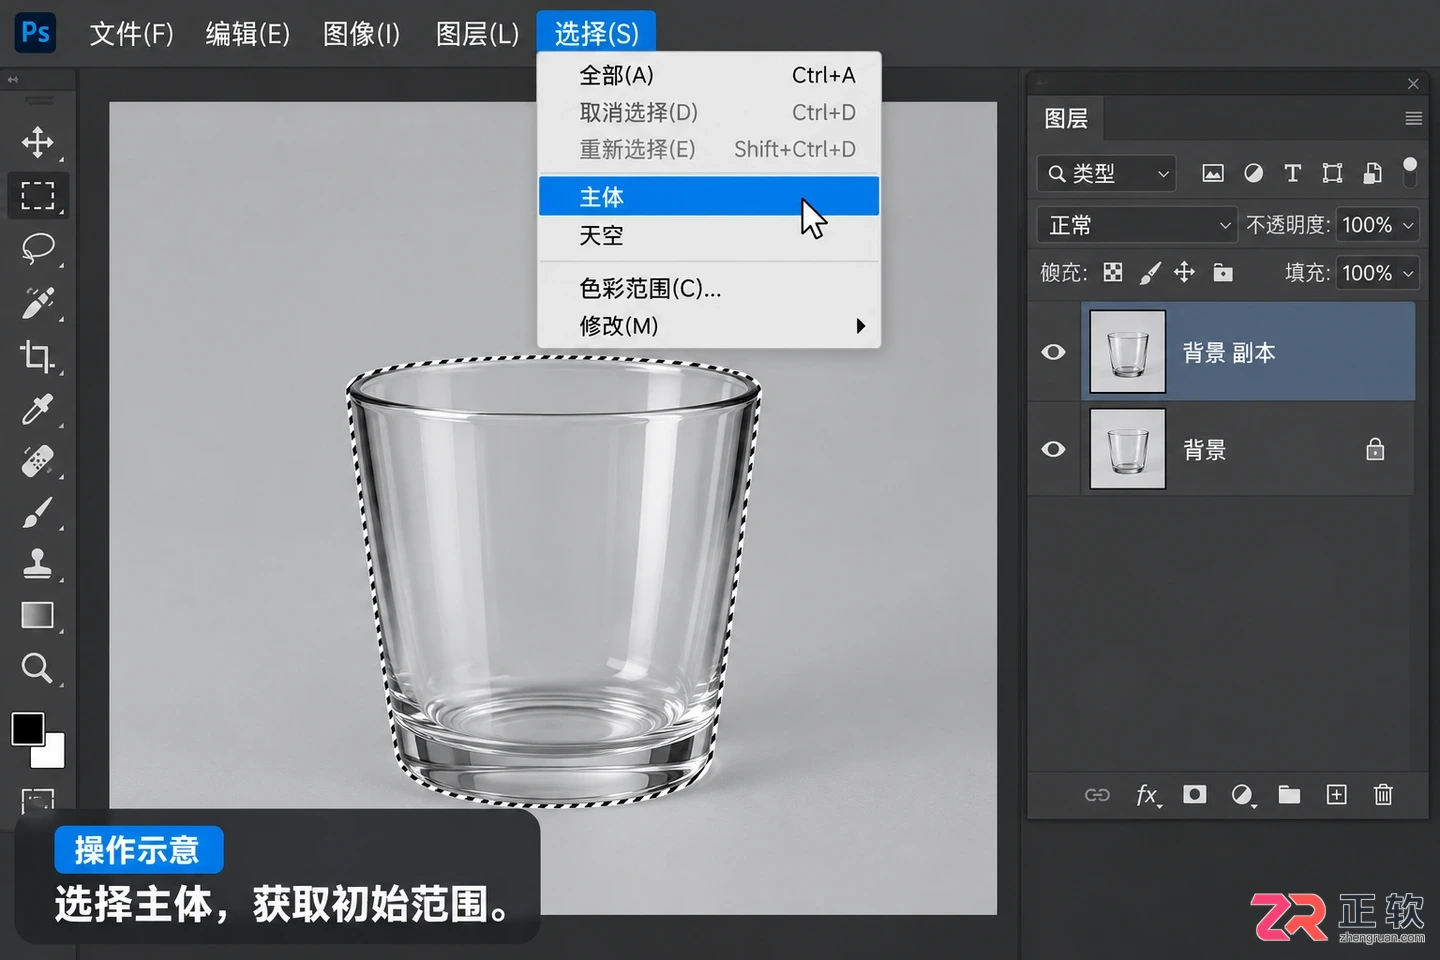Filter layers by adjustment type
Viewport: 1440px width, 960px height.
[x=1253, y=174]
